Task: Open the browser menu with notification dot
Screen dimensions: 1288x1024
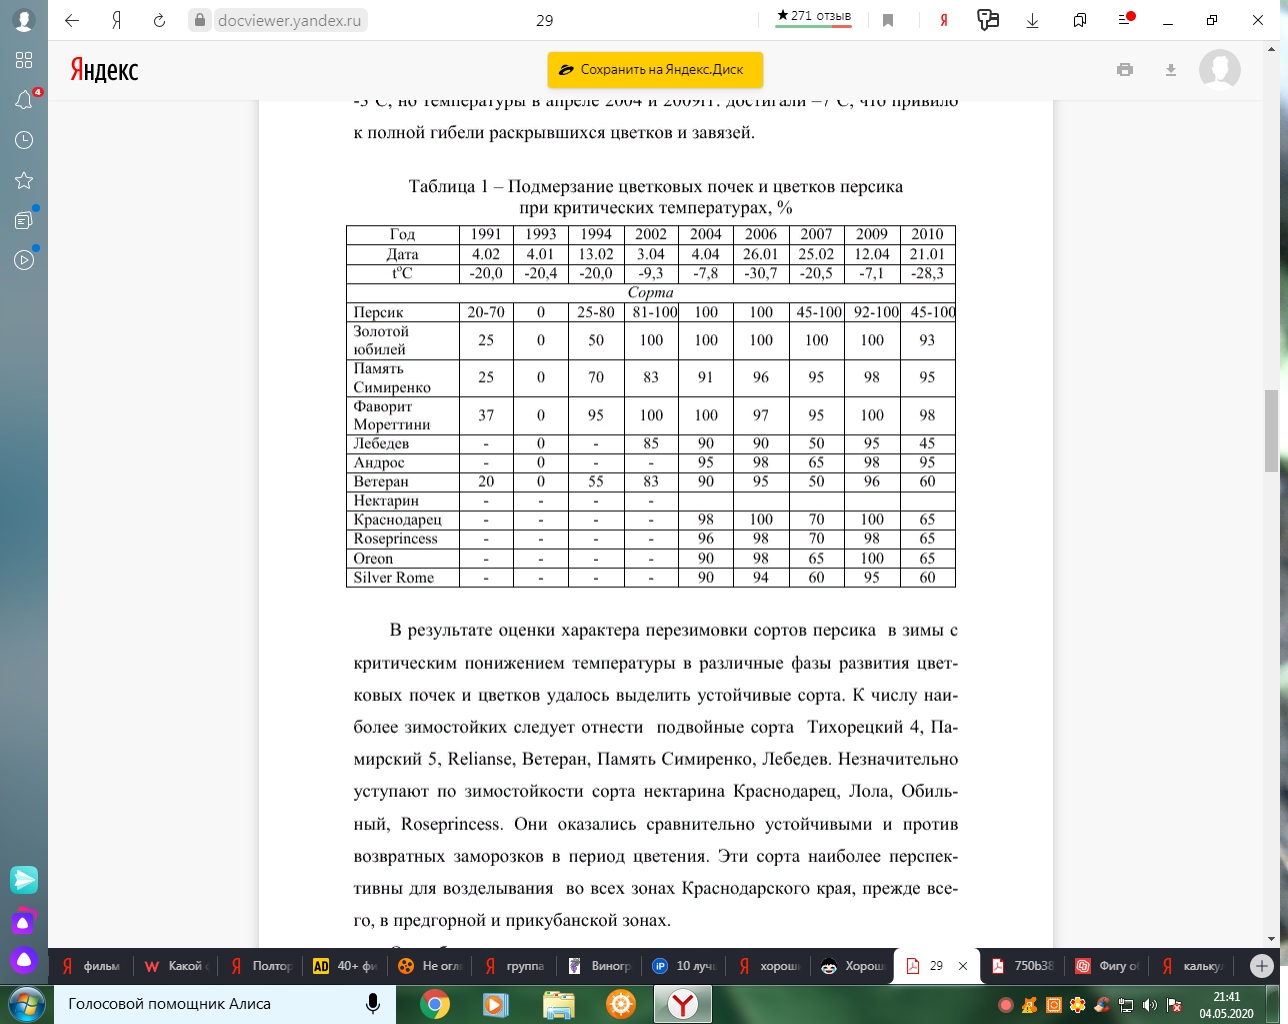Action: [1126, 19]
